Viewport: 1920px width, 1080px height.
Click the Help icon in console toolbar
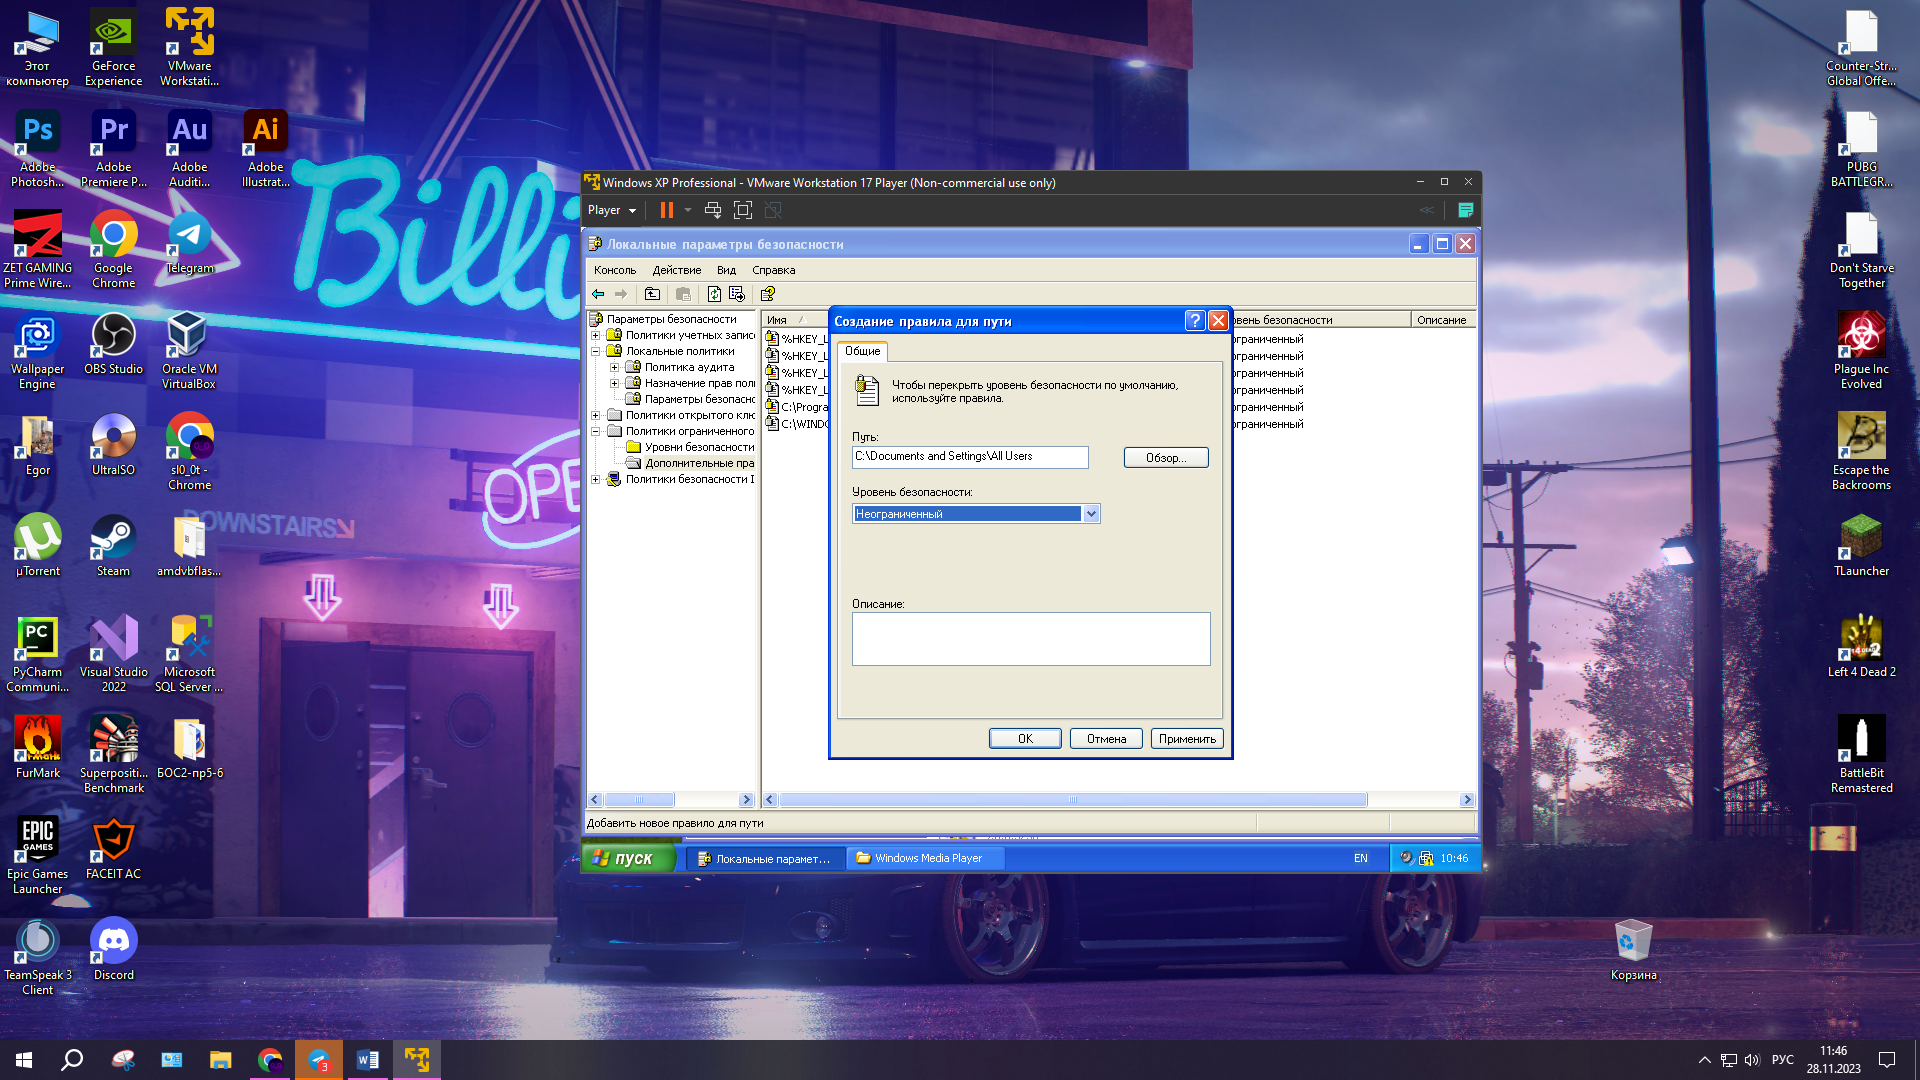pyautogui.click(x=768, y=294)
